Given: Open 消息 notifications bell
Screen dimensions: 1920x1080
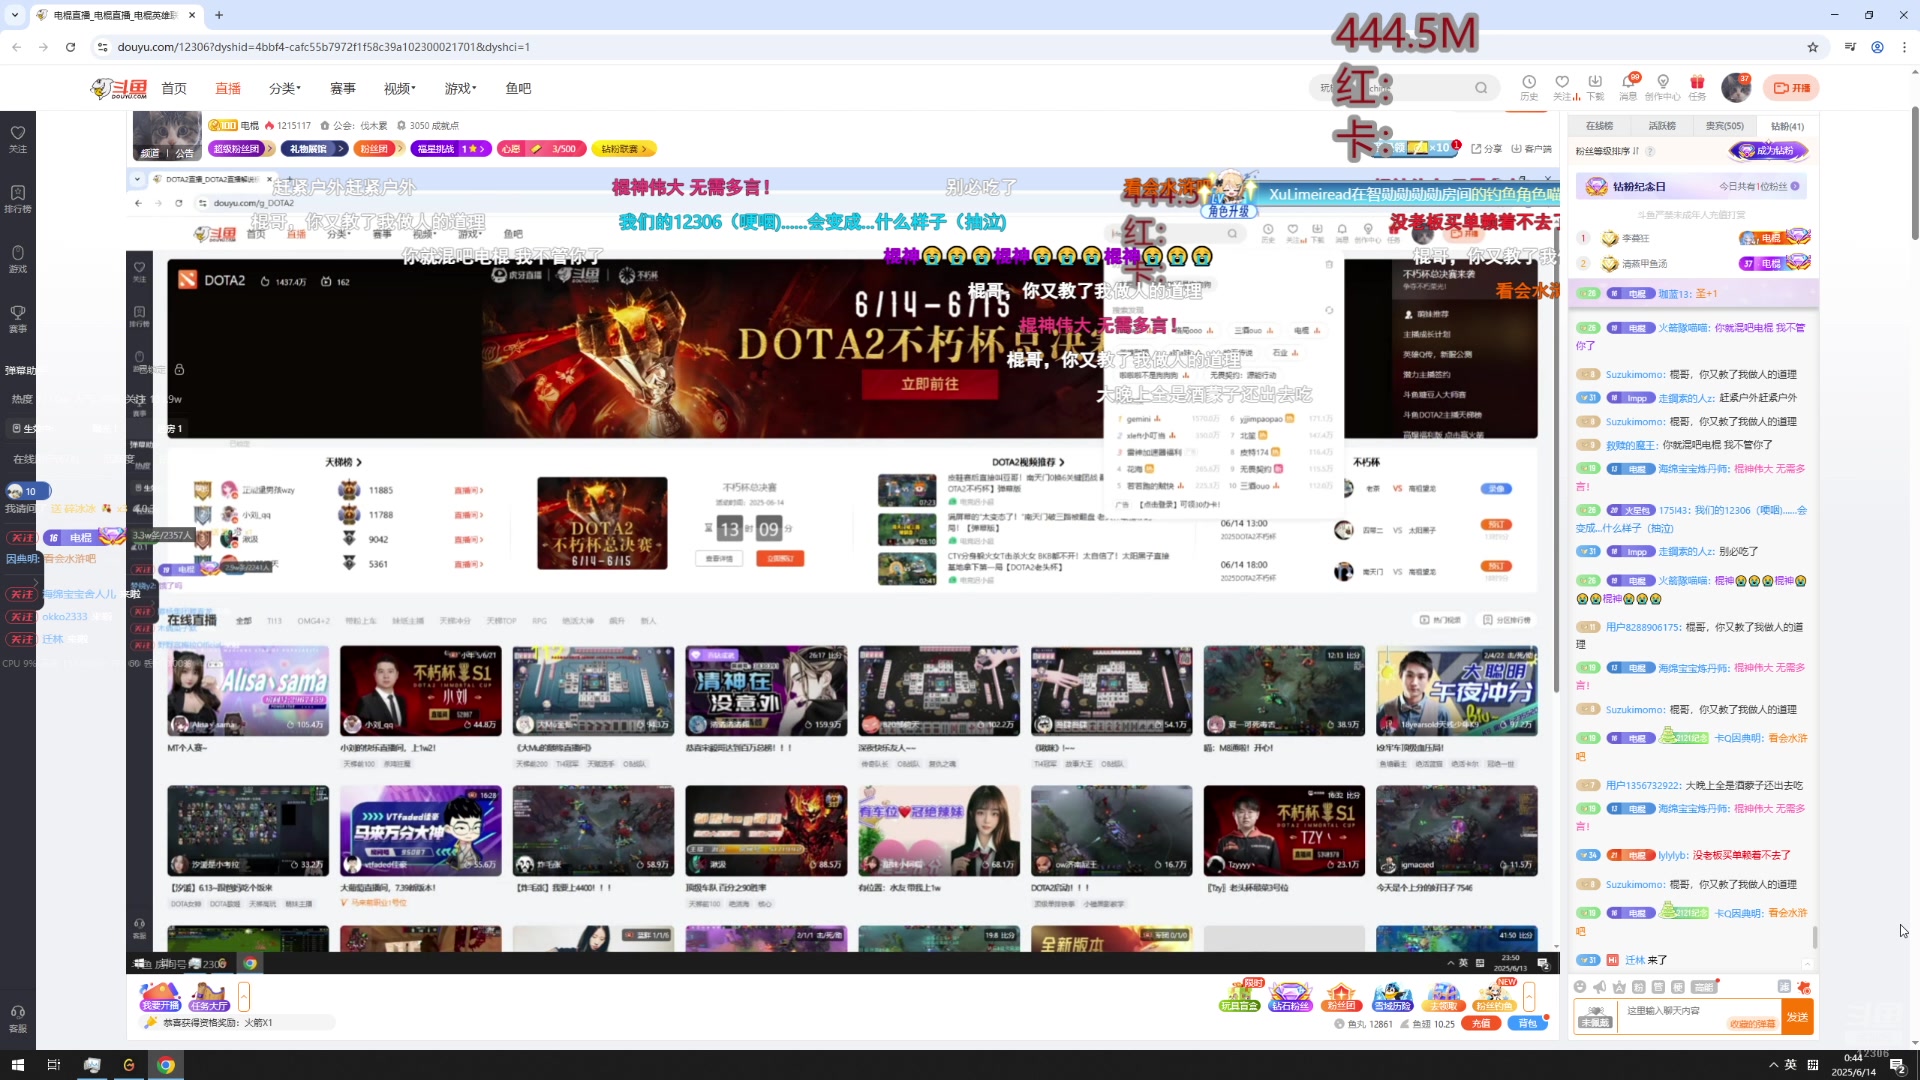Looking at the screenshot, I should pos(1628,87).
